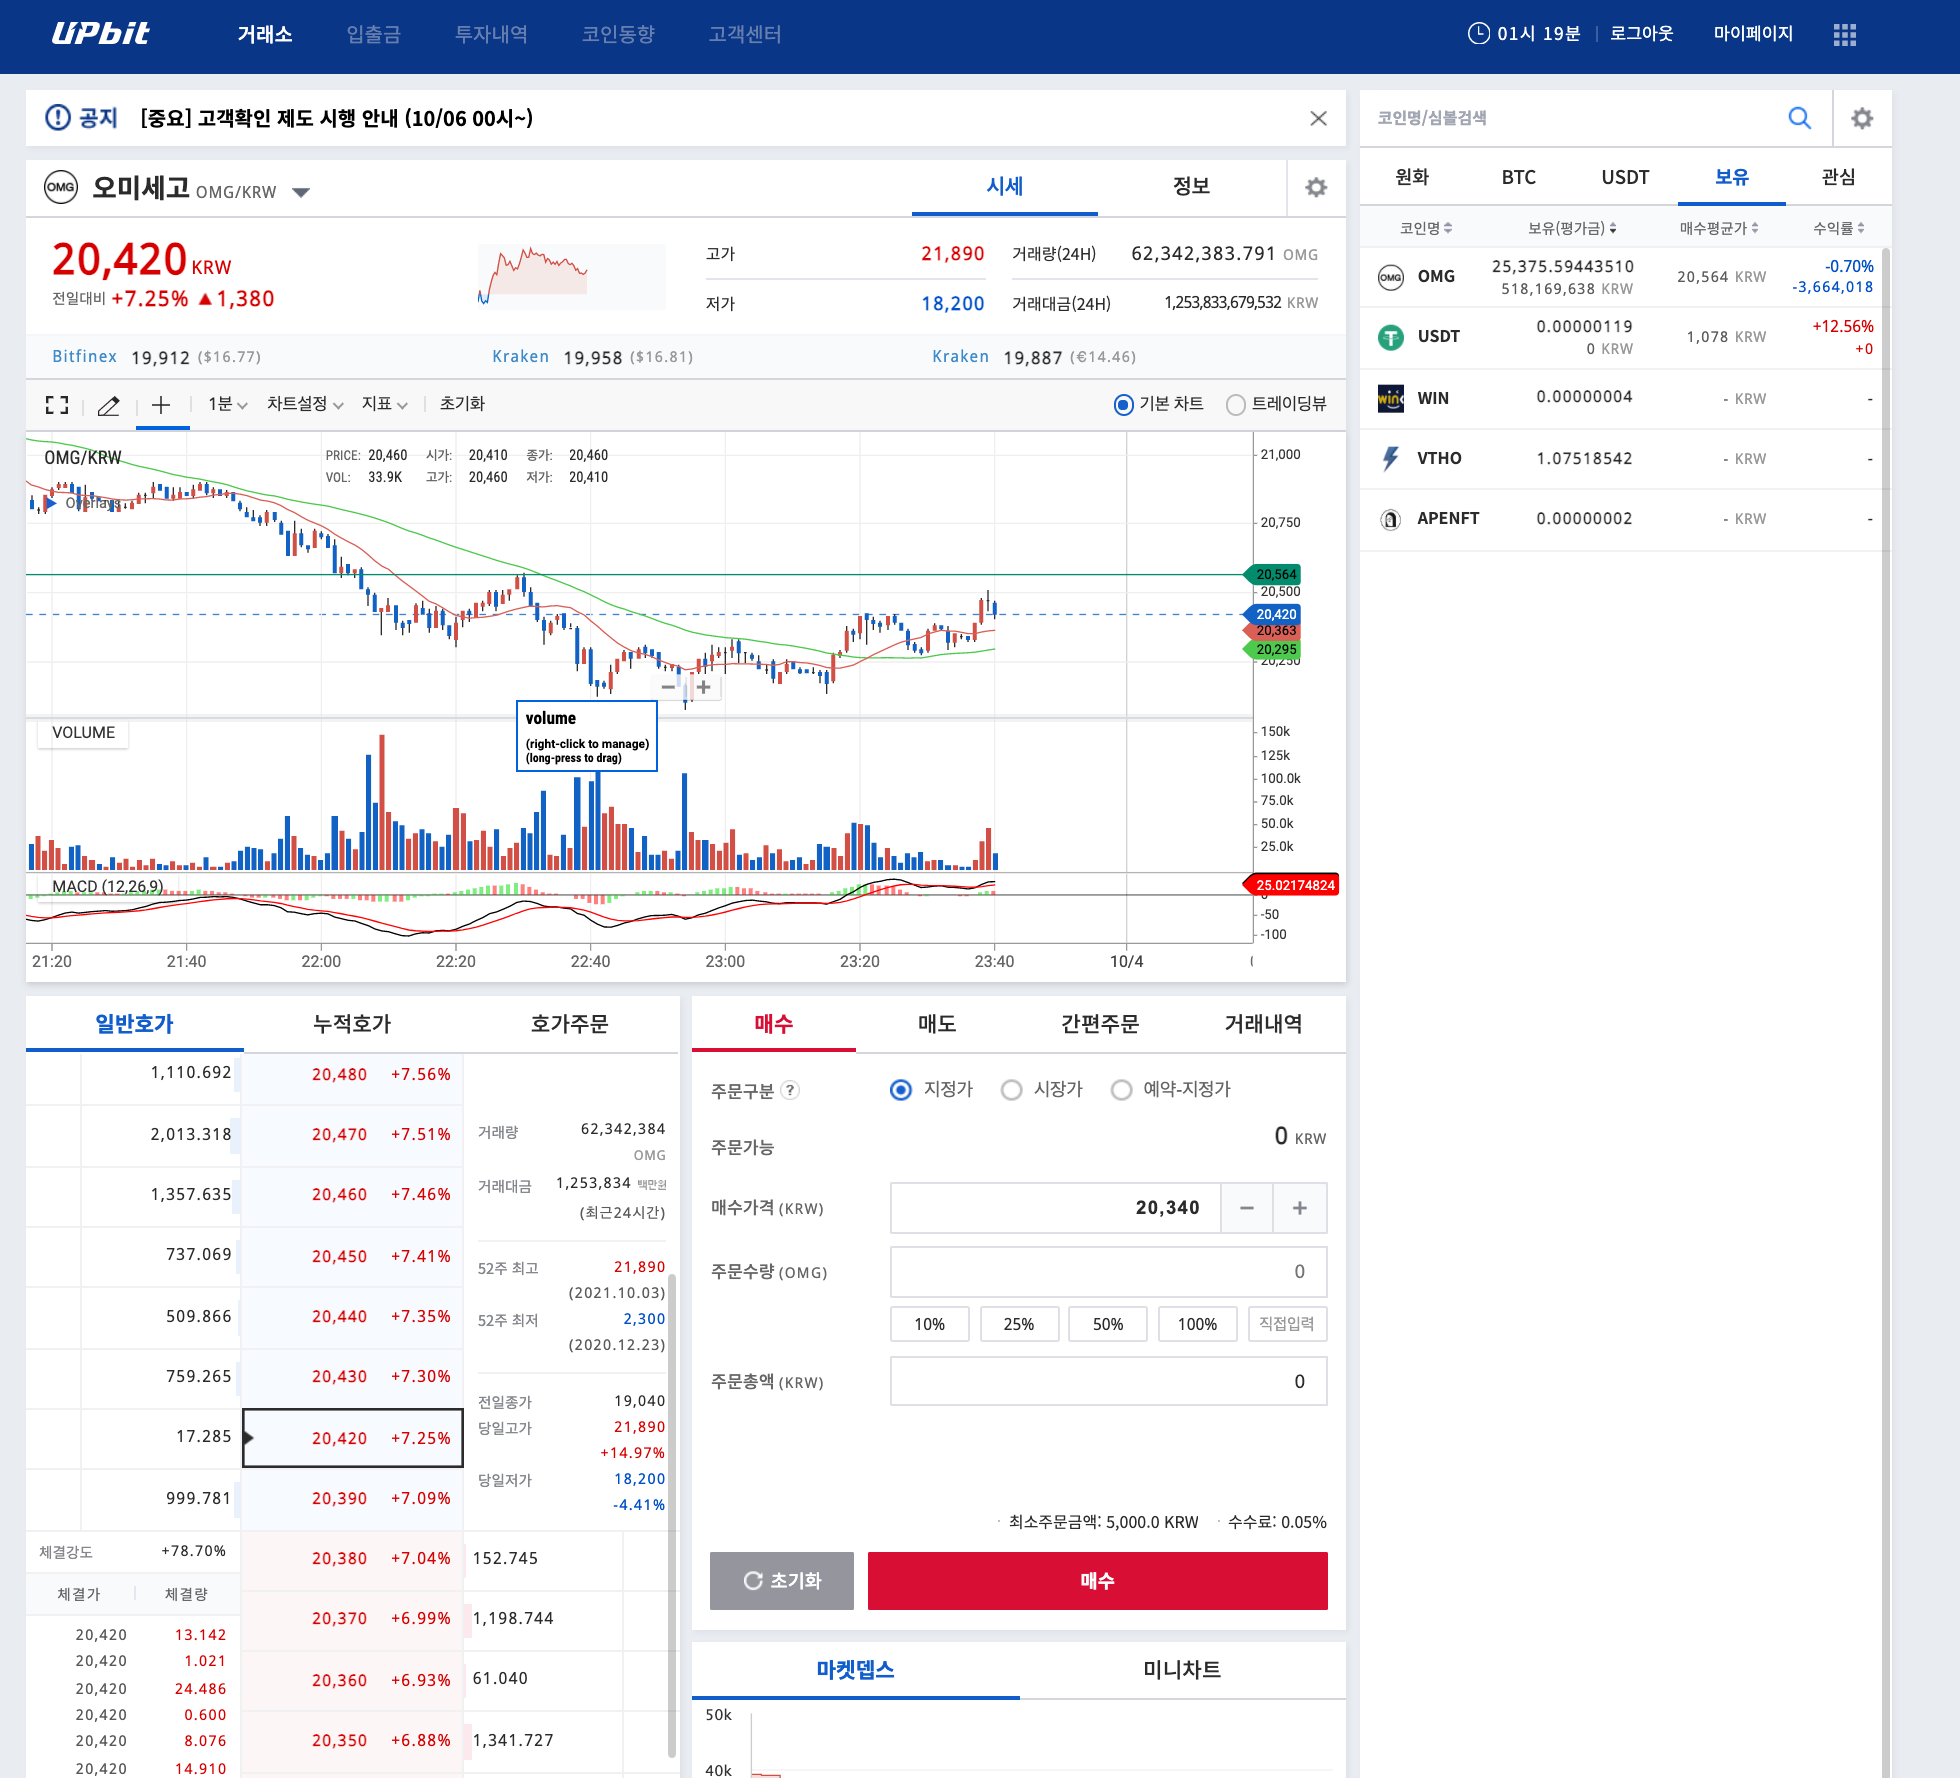Switch to the 누적호가 tab
Image resolution: width=1960 pixels, height=1778 pixels.
click(x=352, y=1024)
